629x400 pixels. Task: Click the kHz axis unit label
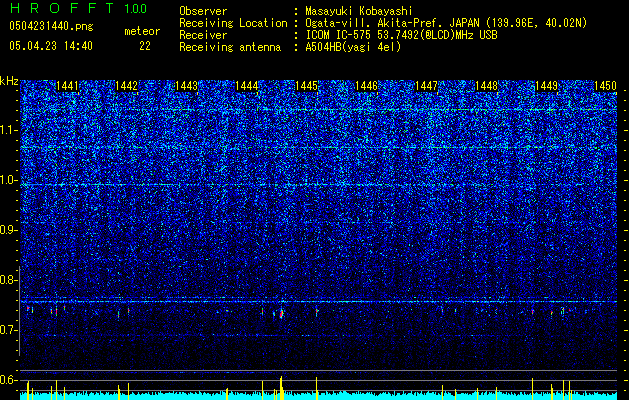click(x=9, y=81)
